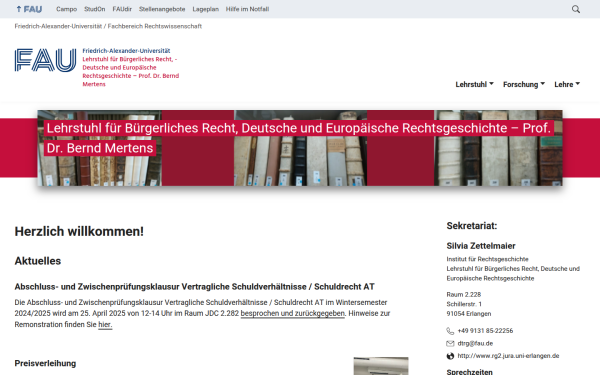Click the 'Sprechzeiten' heading
Image resolution: width=600 pixels, height=375 pixels.
click(470, 372)
